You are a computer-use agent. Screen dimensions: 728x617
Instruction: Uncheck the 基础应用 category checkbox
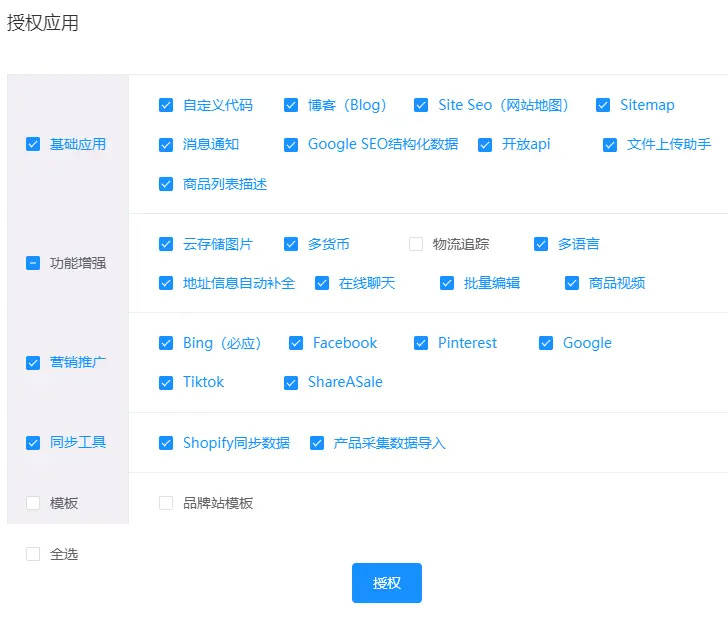[x=33, y=144]
